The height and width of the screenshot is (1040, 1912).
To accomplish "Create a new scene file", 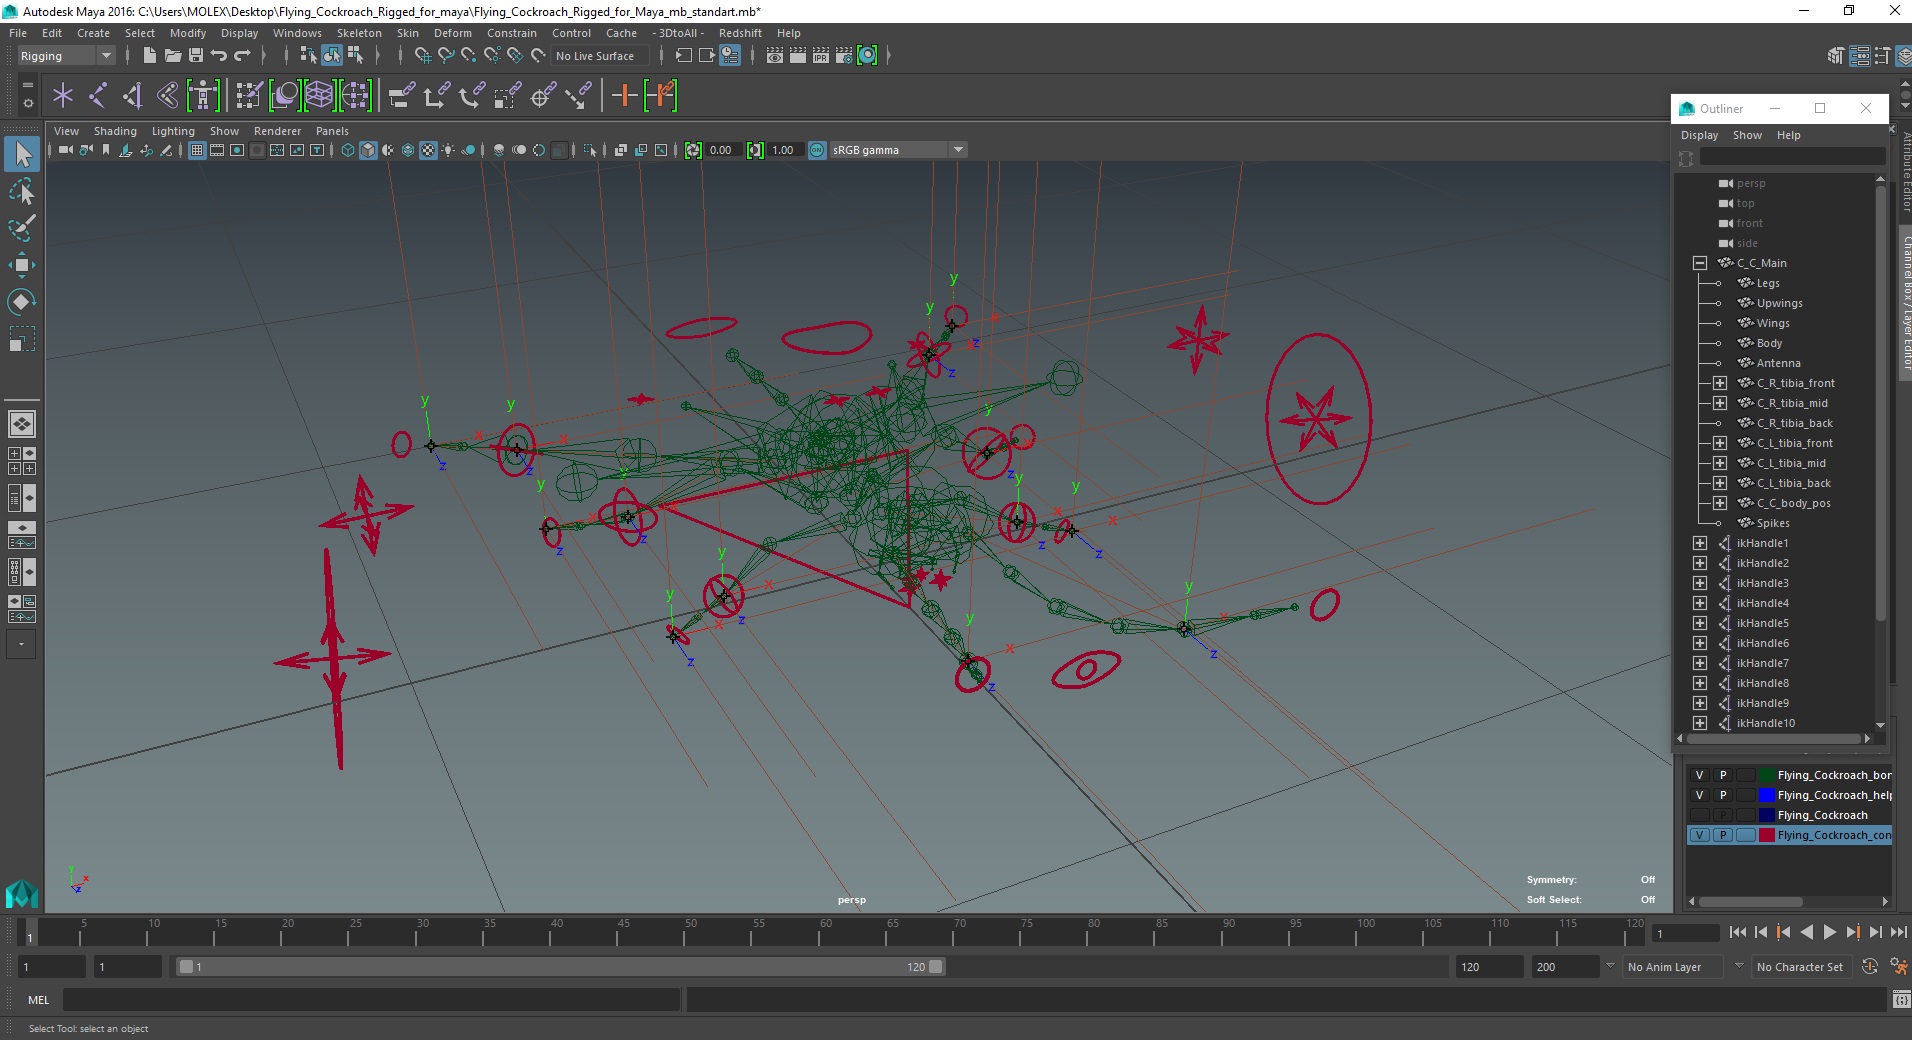I will [x=149, y=56].
